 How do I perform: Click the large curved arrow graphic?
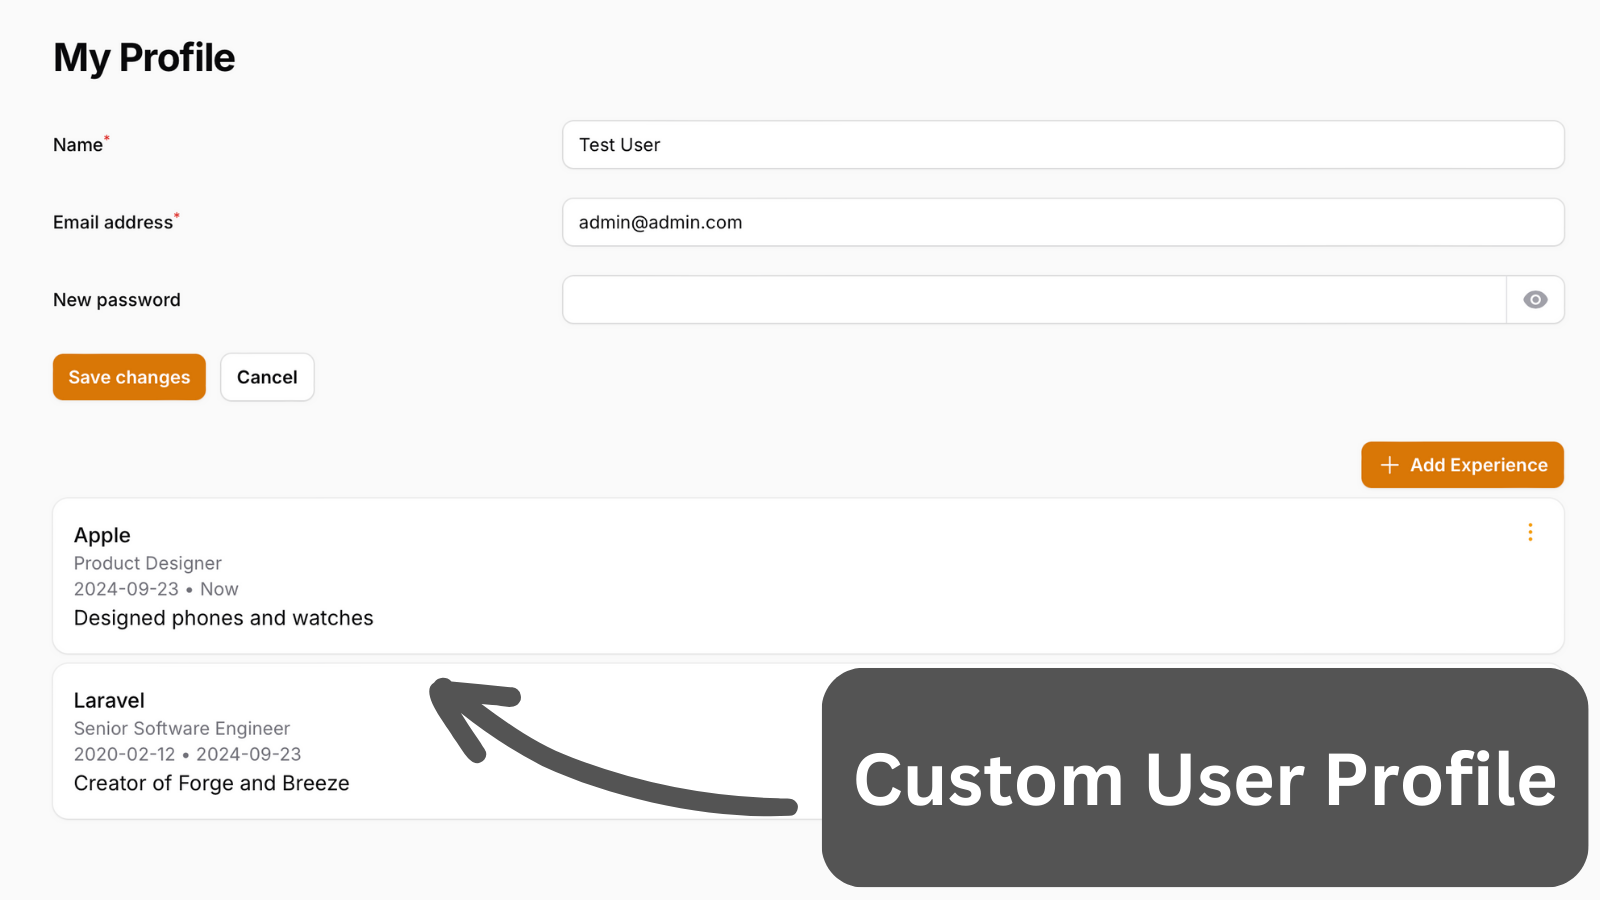612,747
